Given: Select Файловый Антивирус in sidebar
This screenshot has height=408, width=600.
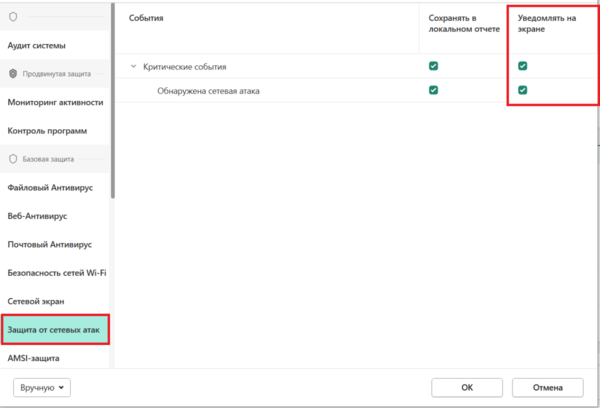Looking at the screenshot, I should pos(50,188).
